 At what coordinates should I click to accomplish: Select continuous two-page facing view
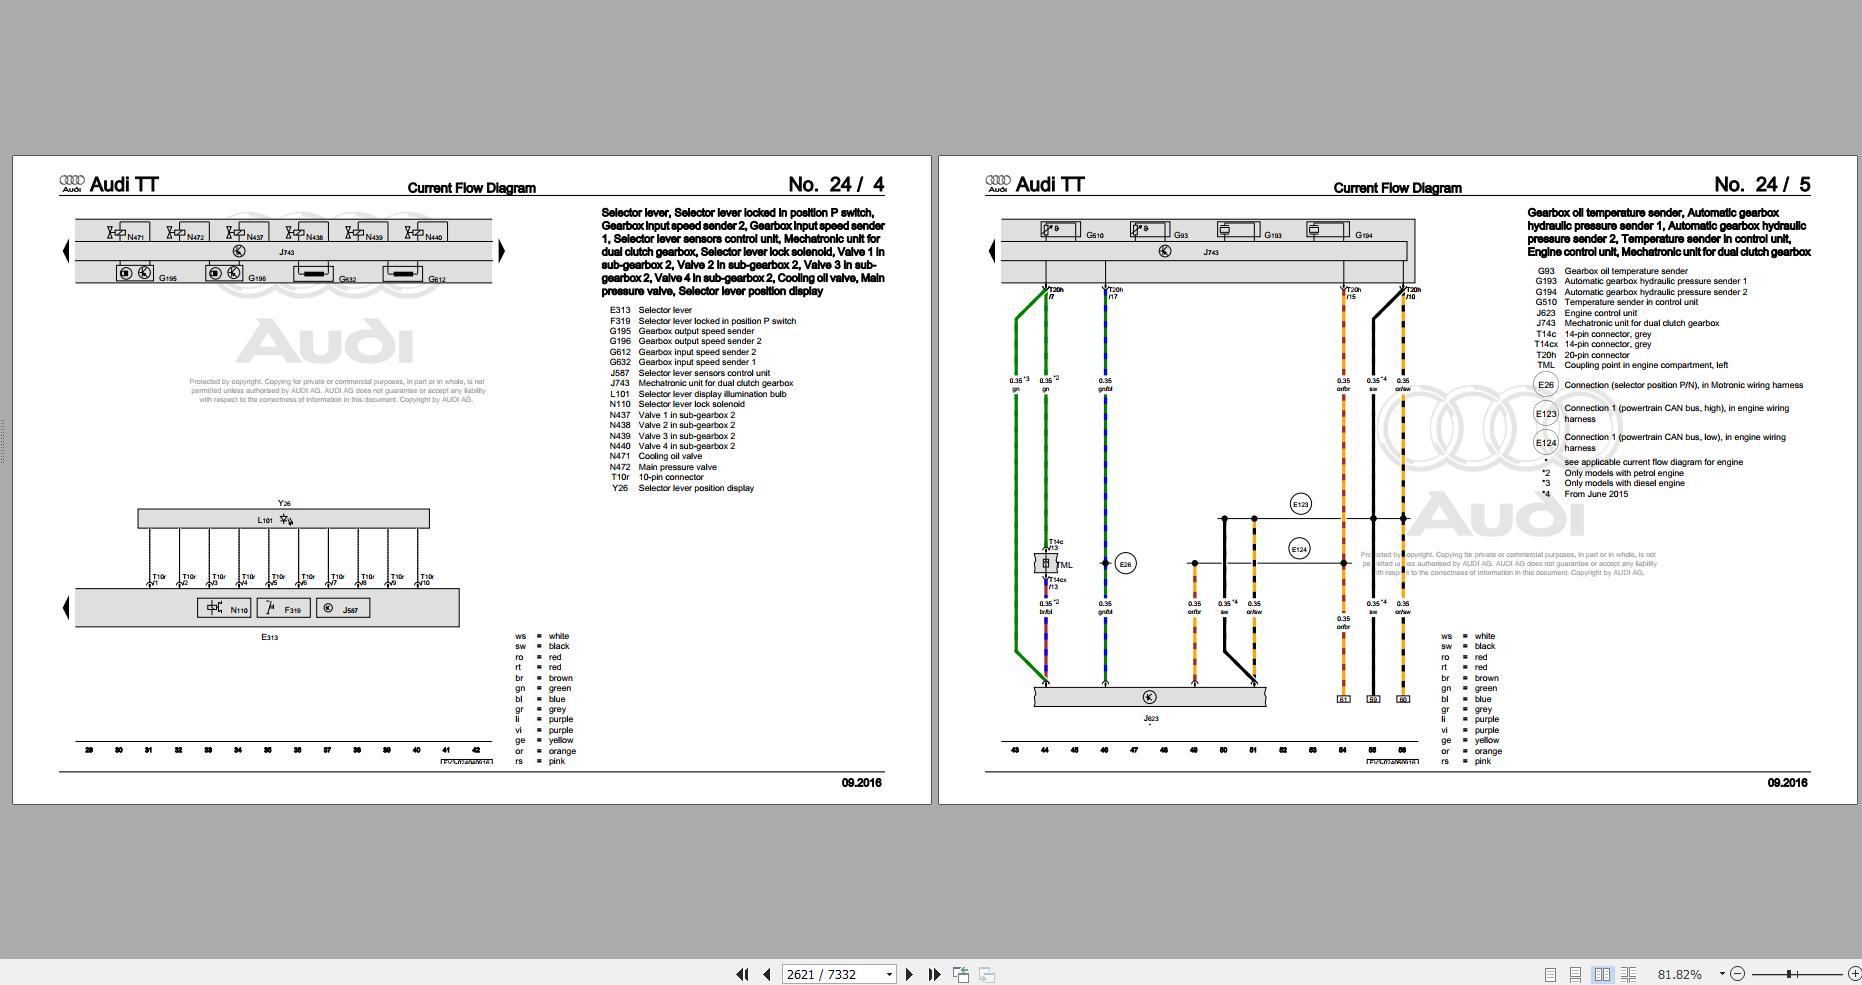(1628, 974)
